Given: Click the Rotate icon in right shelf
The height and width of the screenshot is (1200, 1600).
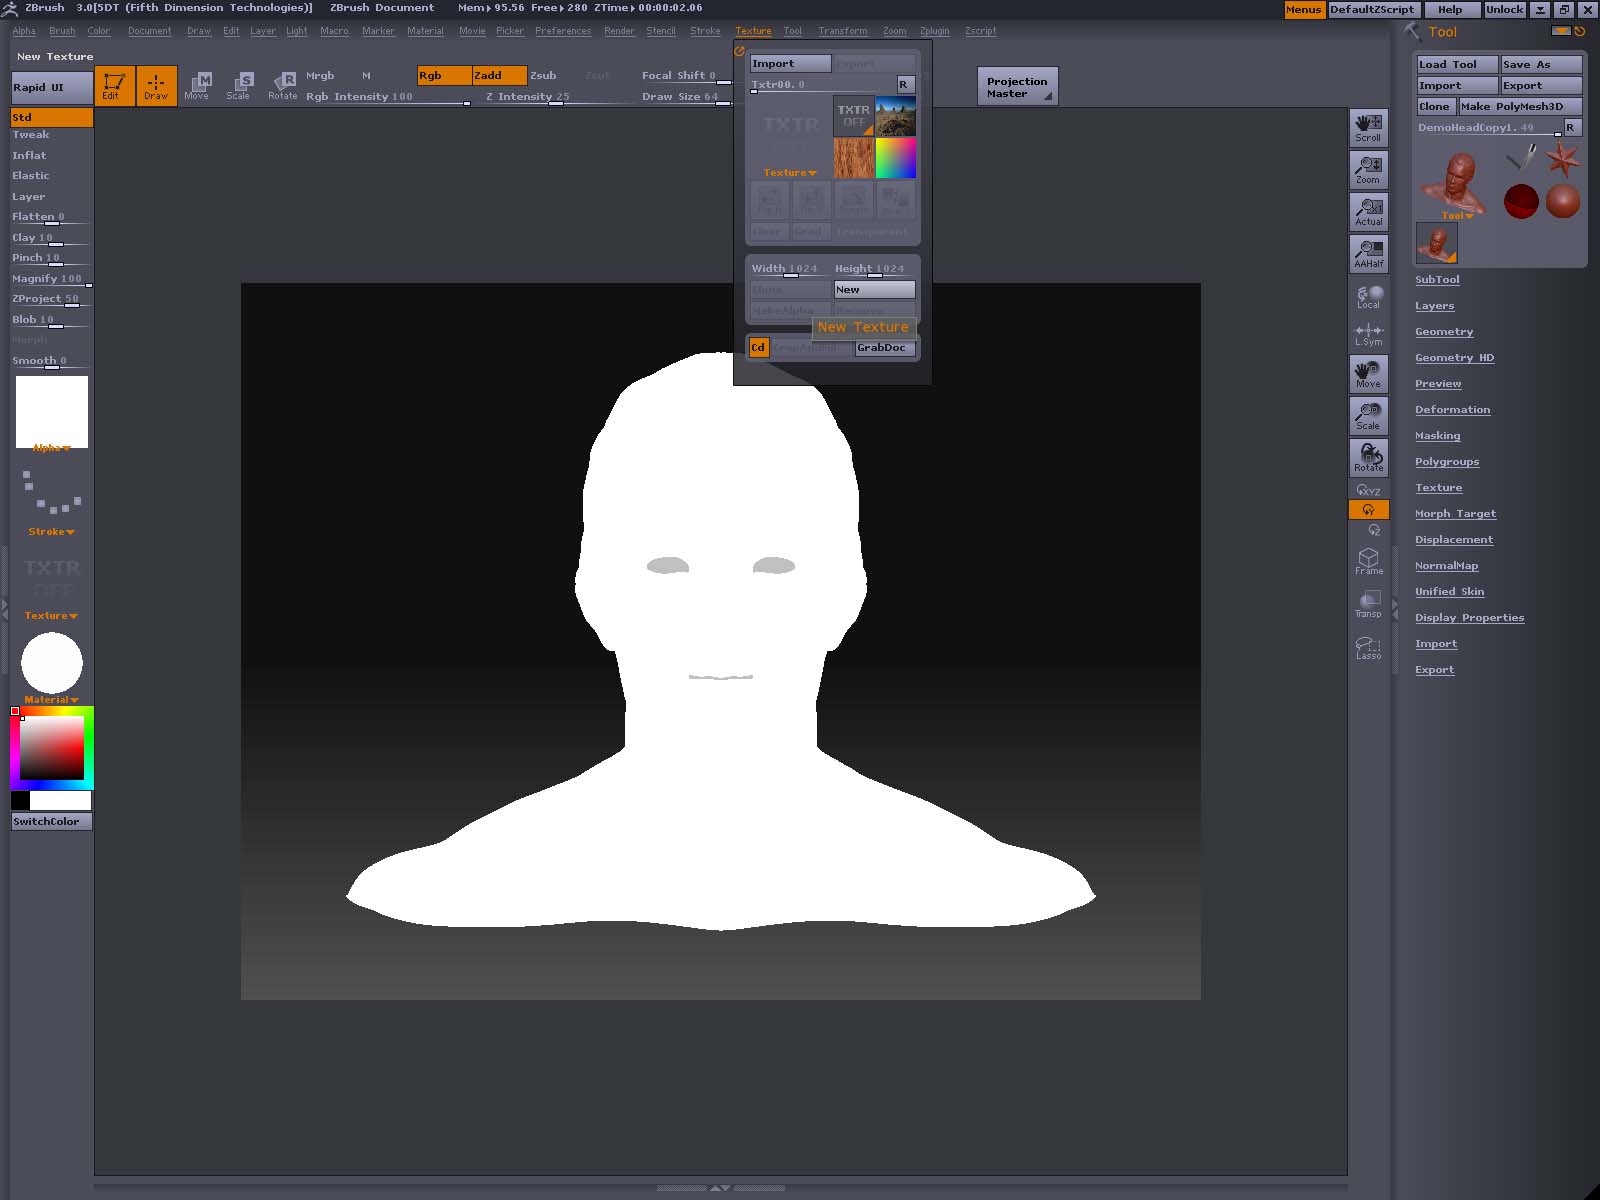Looking at the screenshot, I should (1368, 457).
